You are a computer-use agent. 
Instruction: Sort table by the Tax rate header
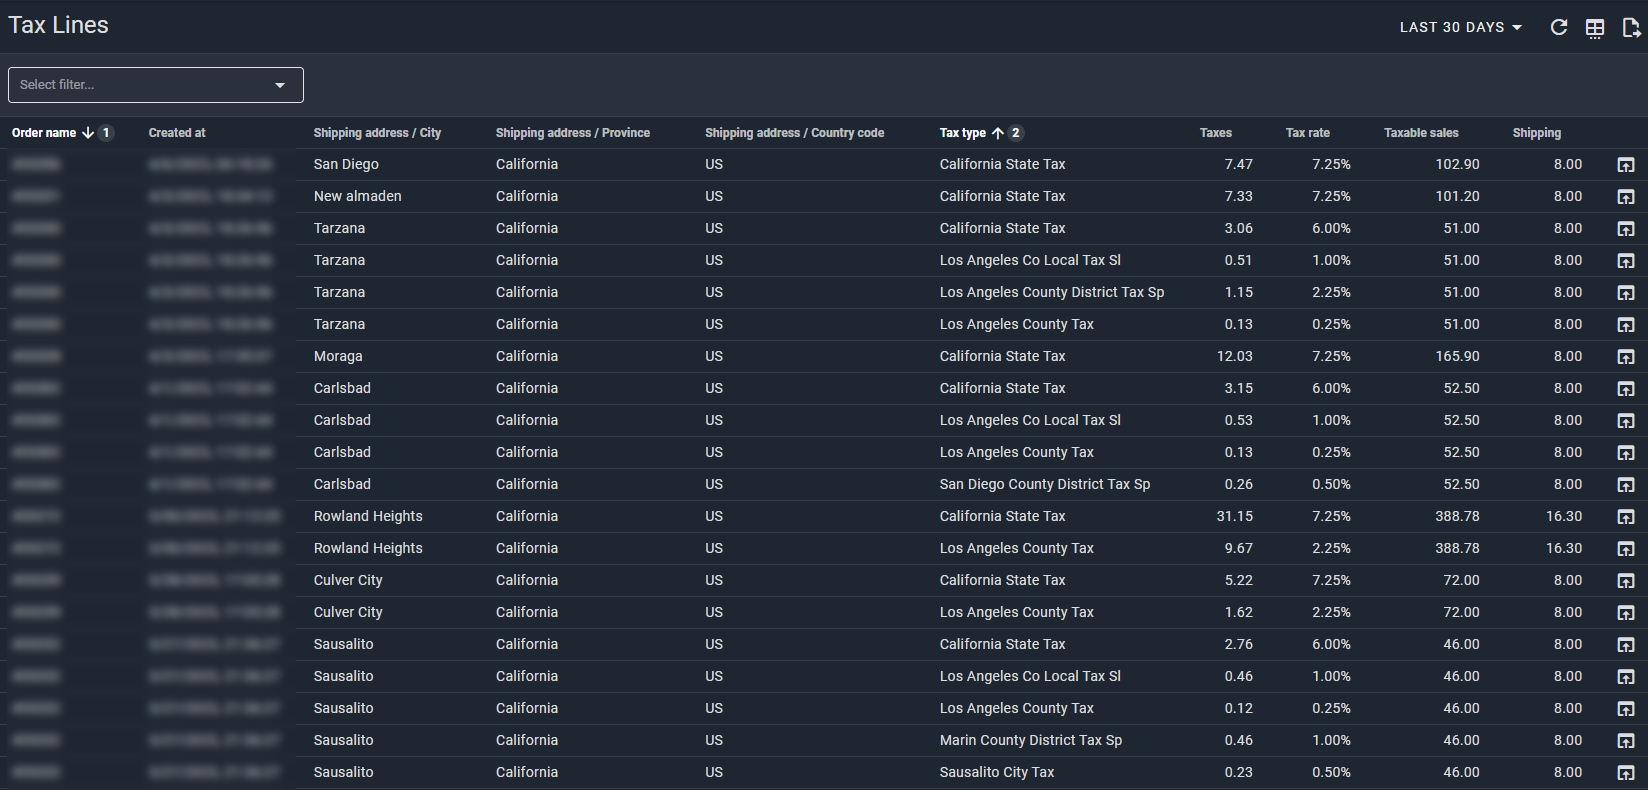pos(1307,133)
